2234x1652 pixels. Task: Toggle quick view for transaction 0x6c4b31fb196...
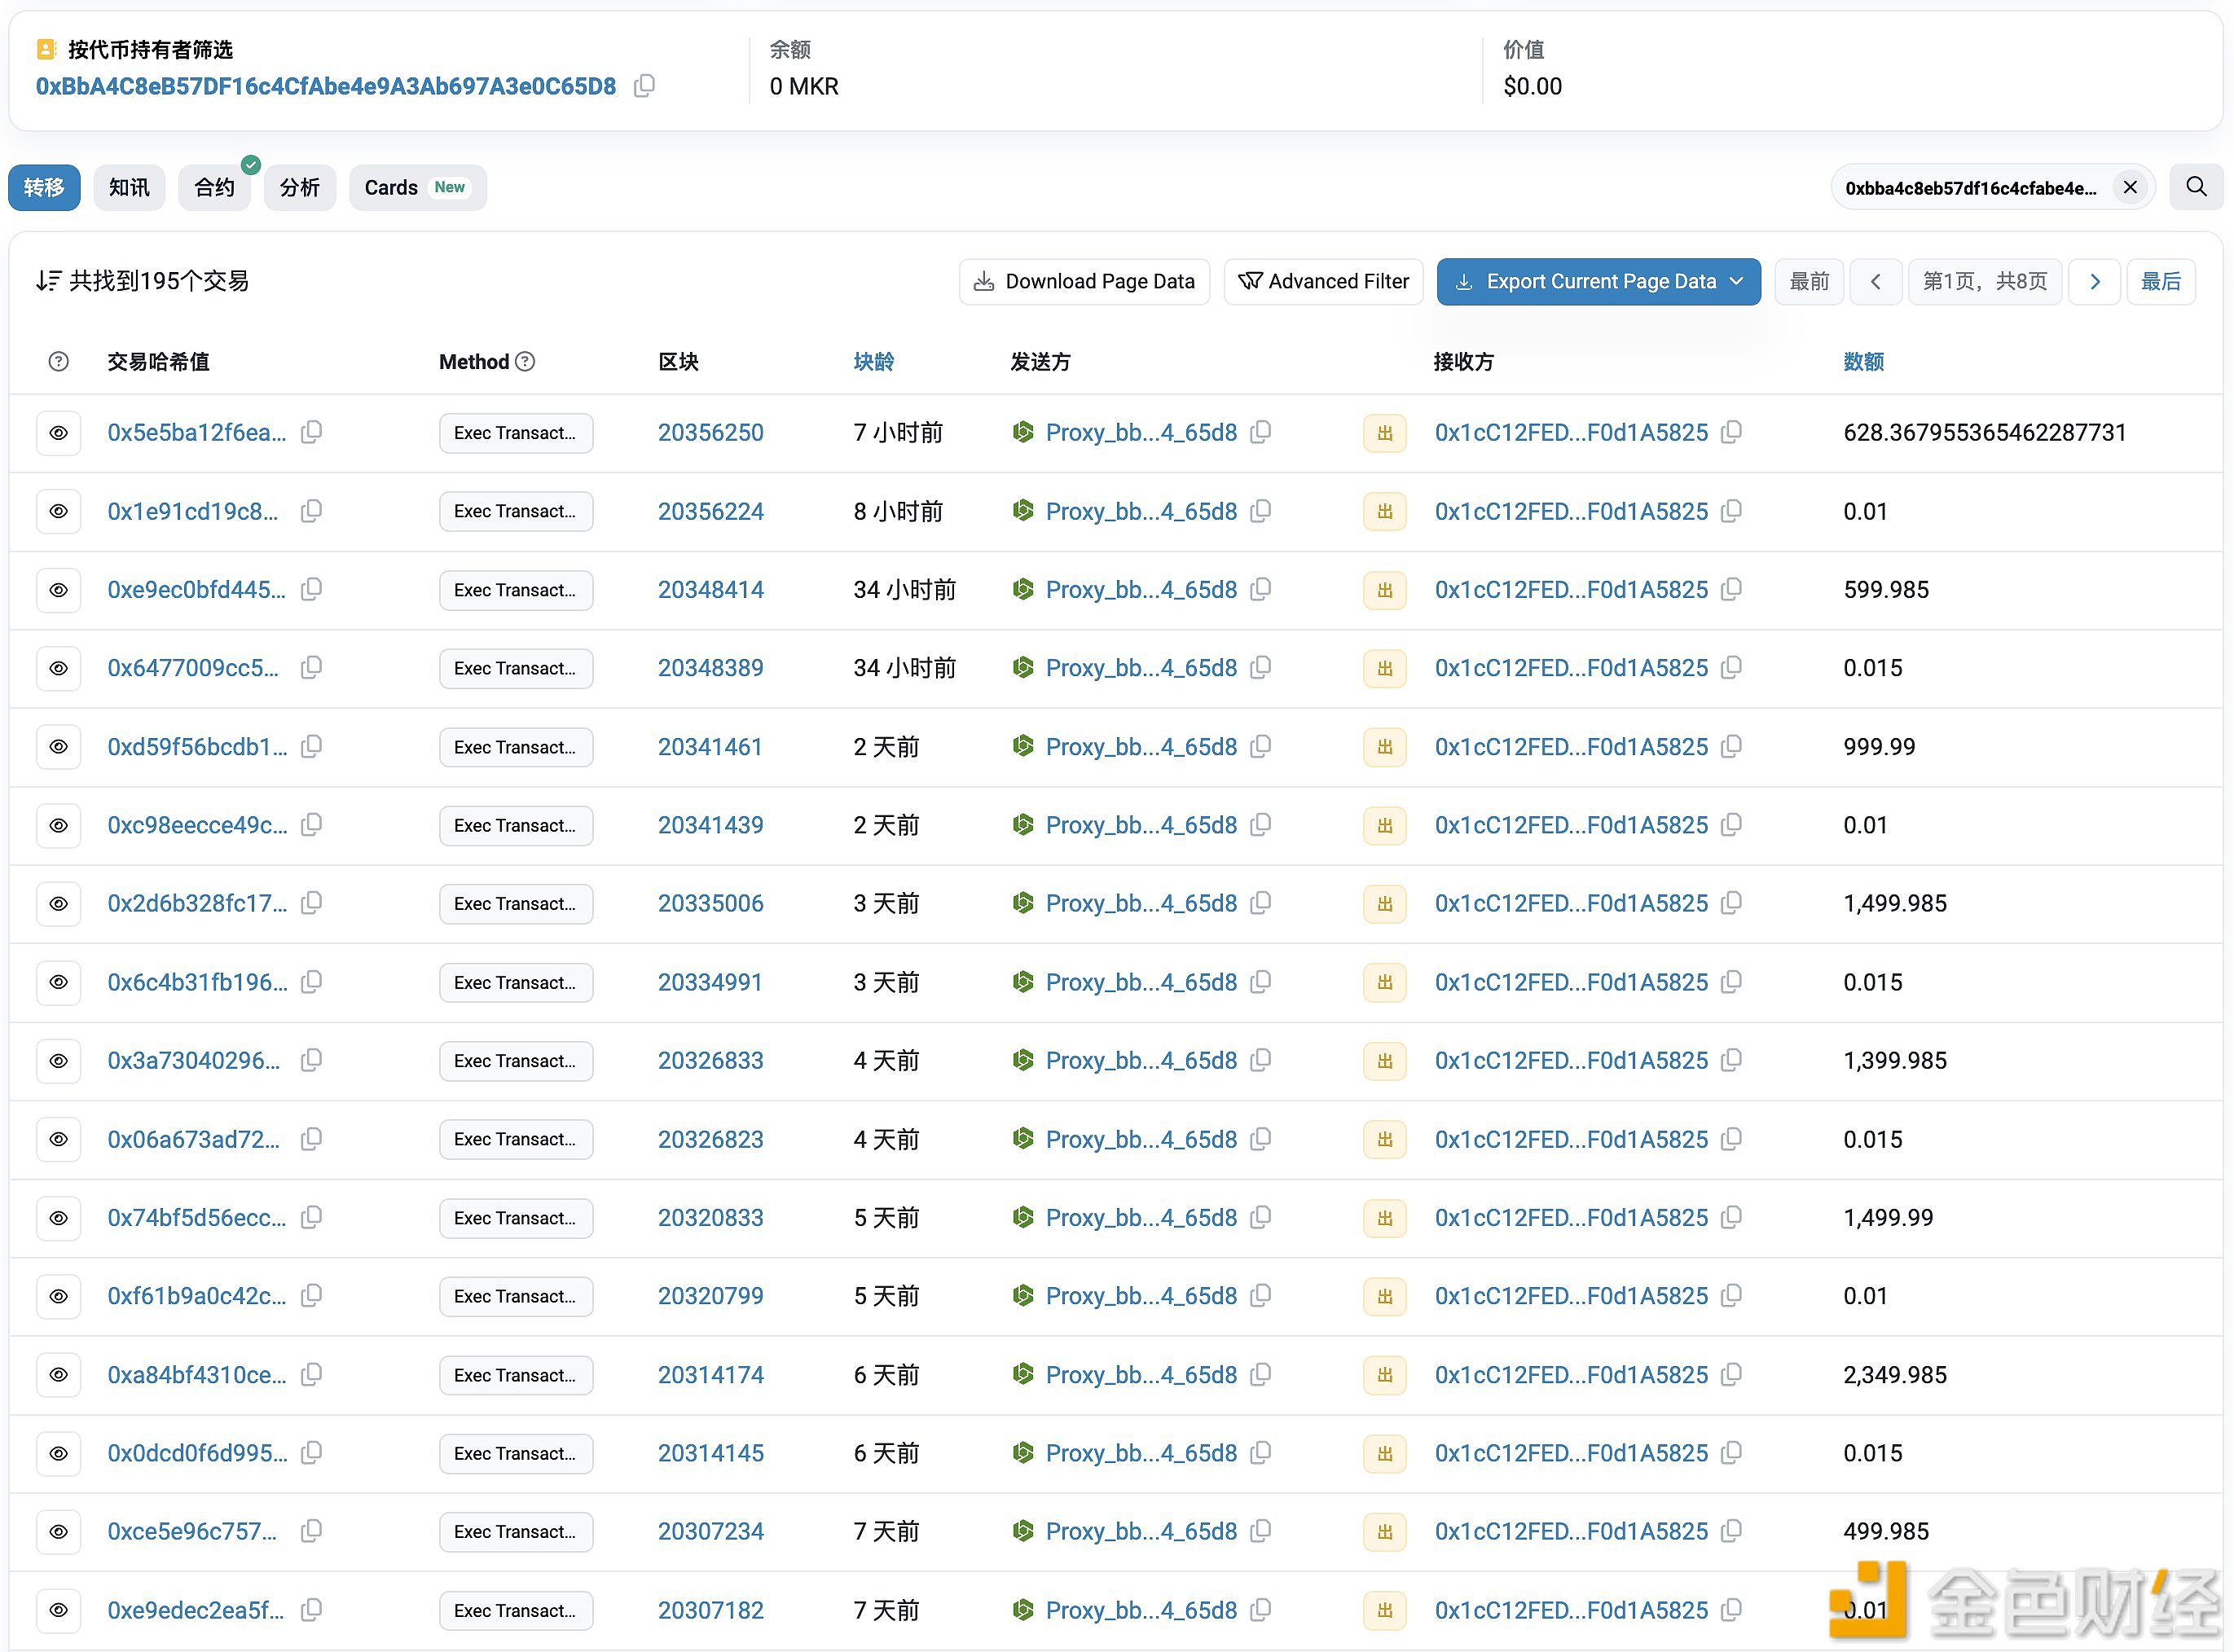(x=59, y=982)
